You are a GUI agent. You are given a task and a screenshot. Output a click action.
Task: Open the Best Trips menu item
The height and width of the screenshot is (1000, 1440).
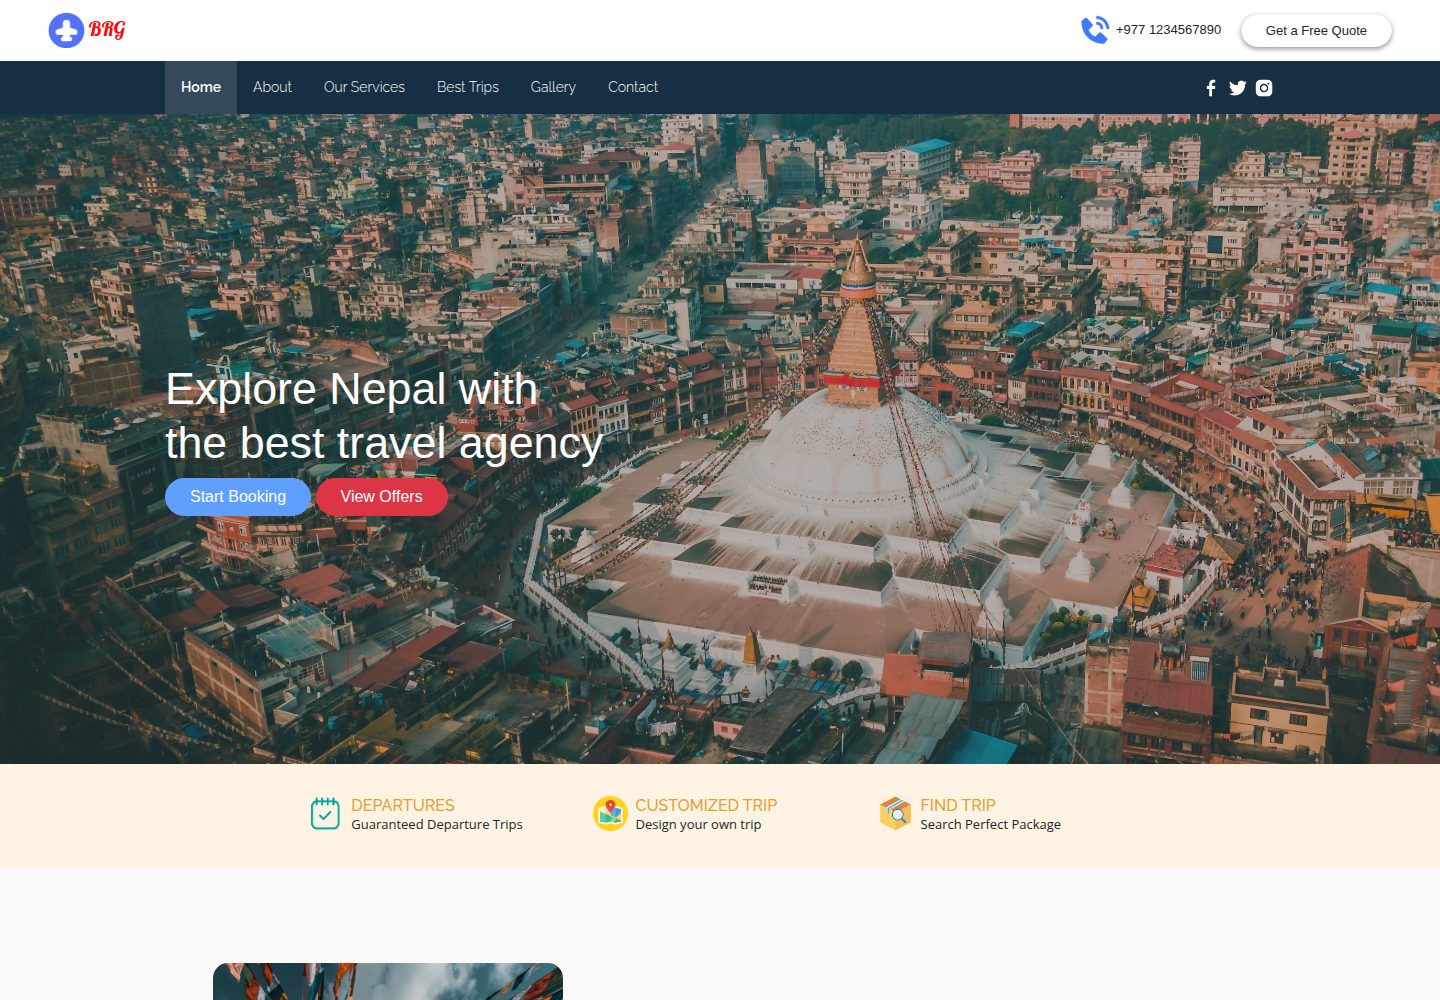[x=468, y=87]
